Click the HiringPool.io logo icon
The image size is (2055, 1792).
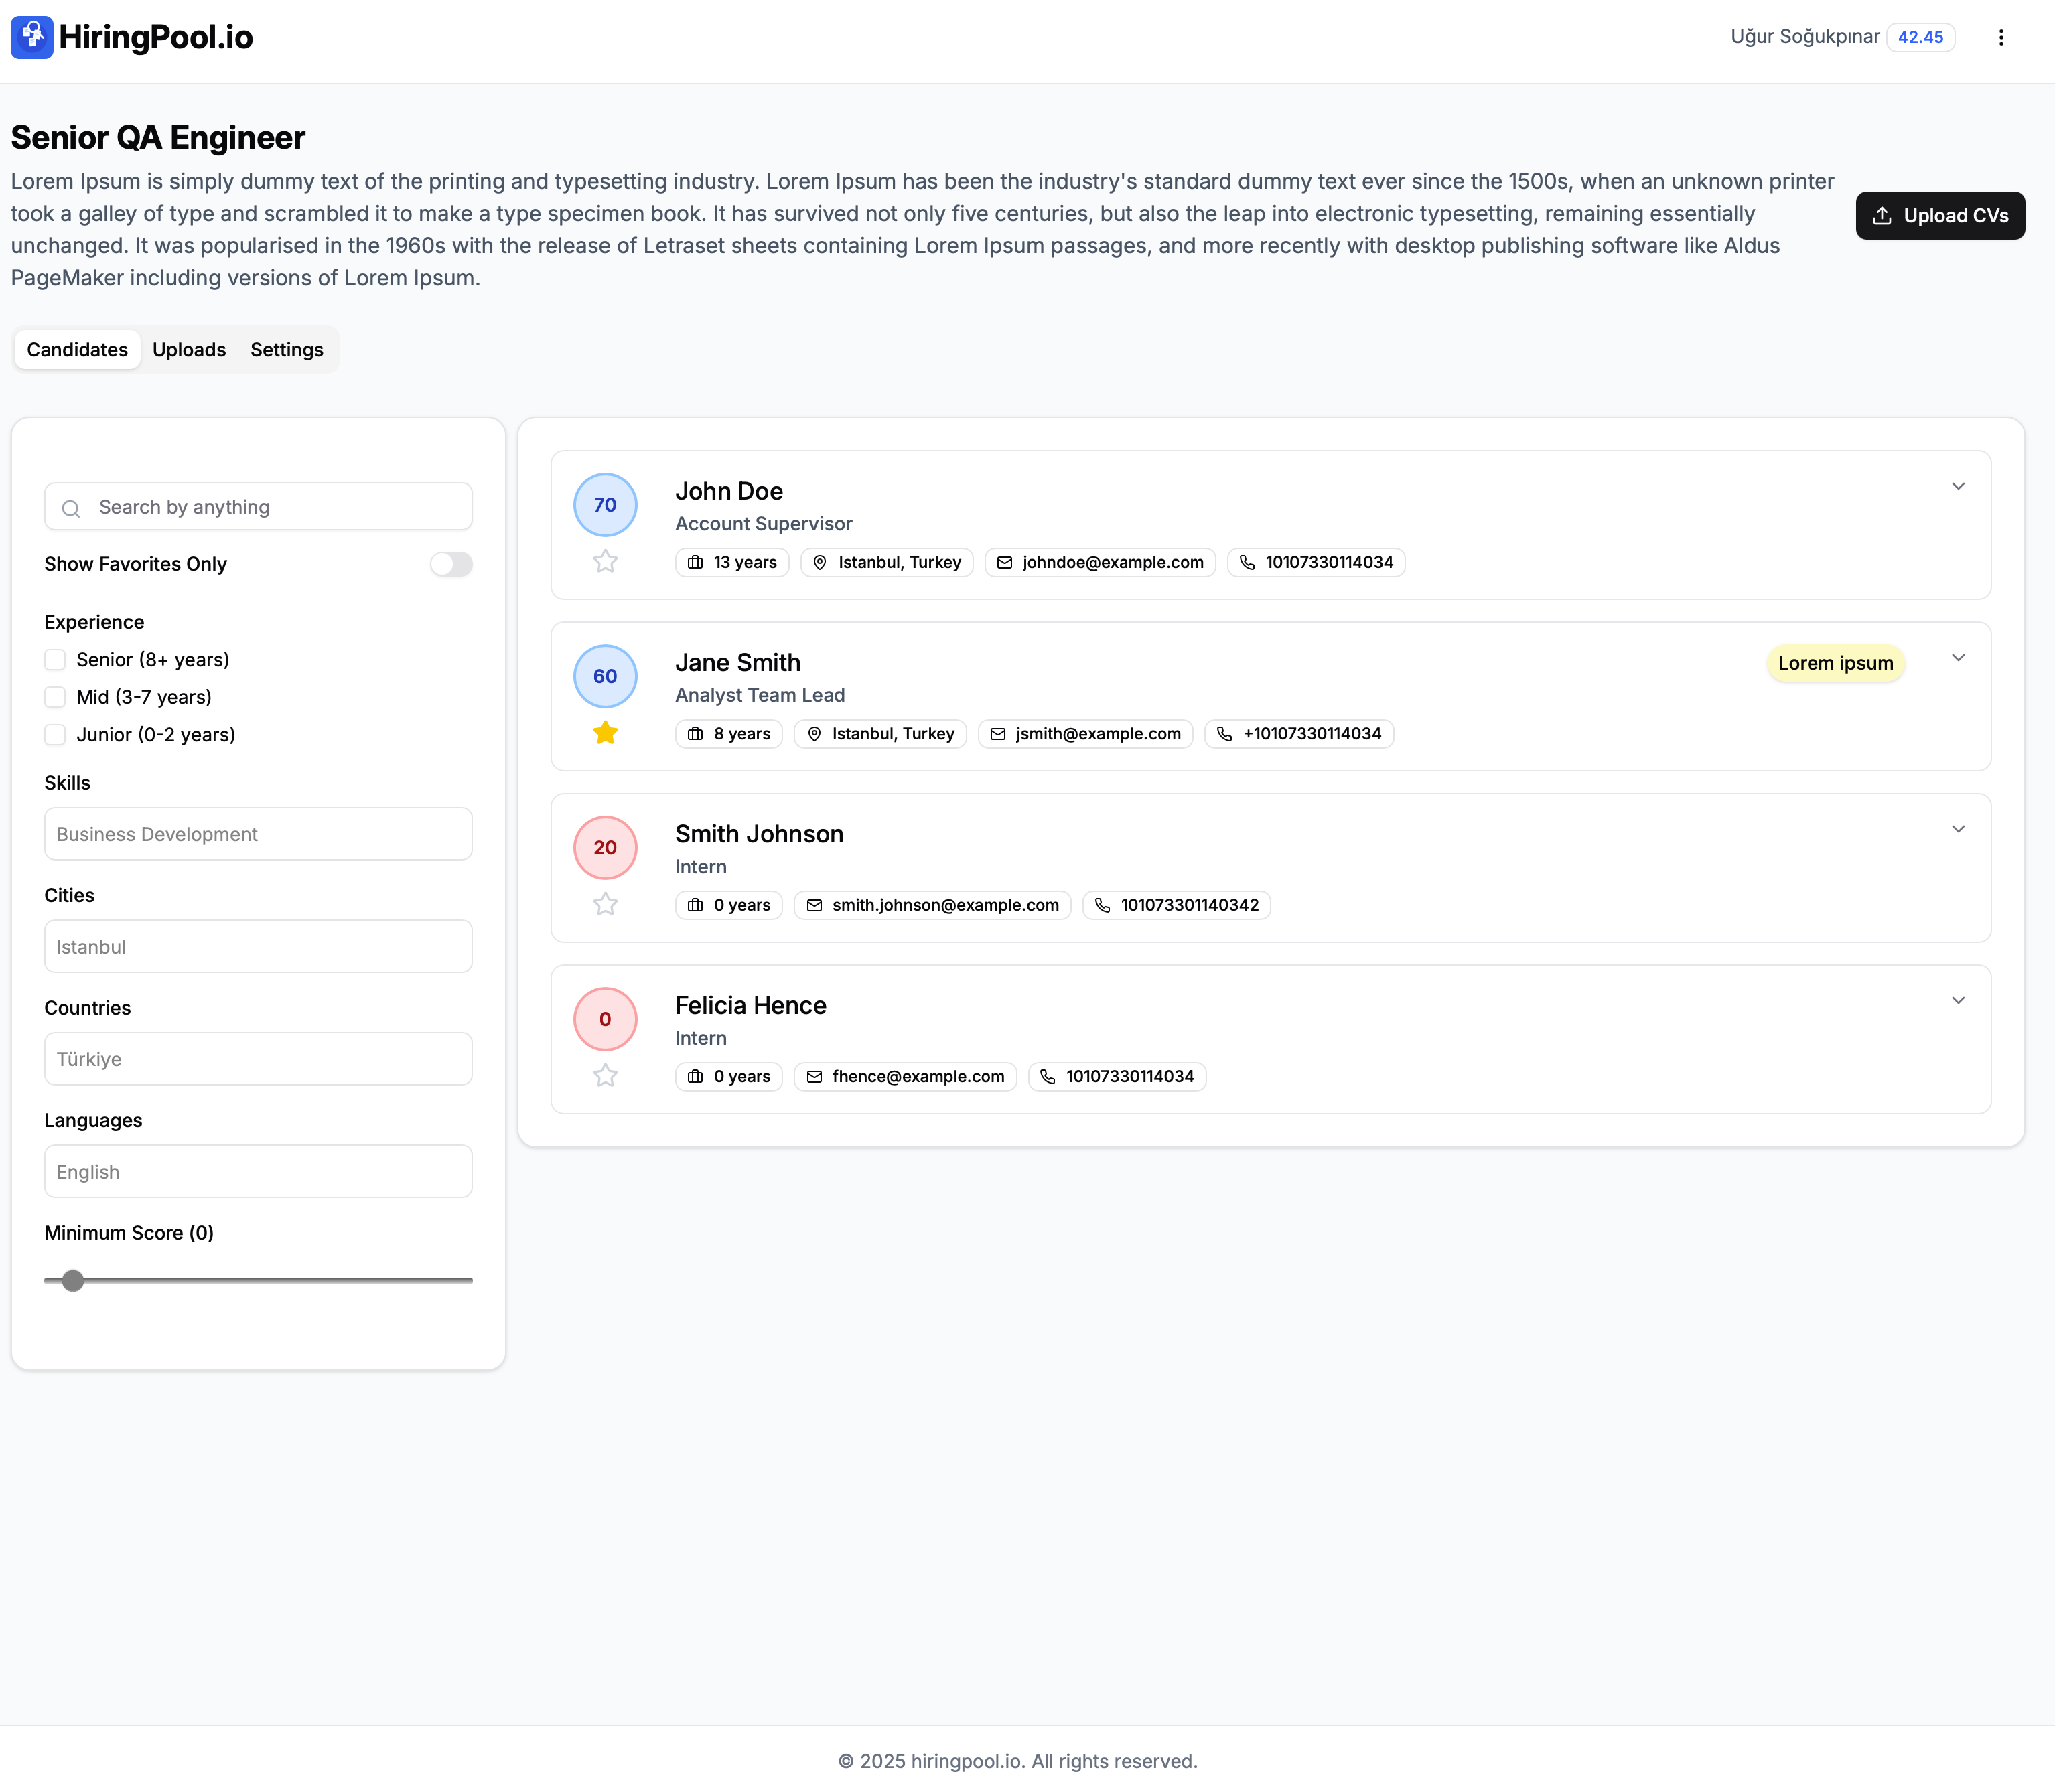[32, 37]
